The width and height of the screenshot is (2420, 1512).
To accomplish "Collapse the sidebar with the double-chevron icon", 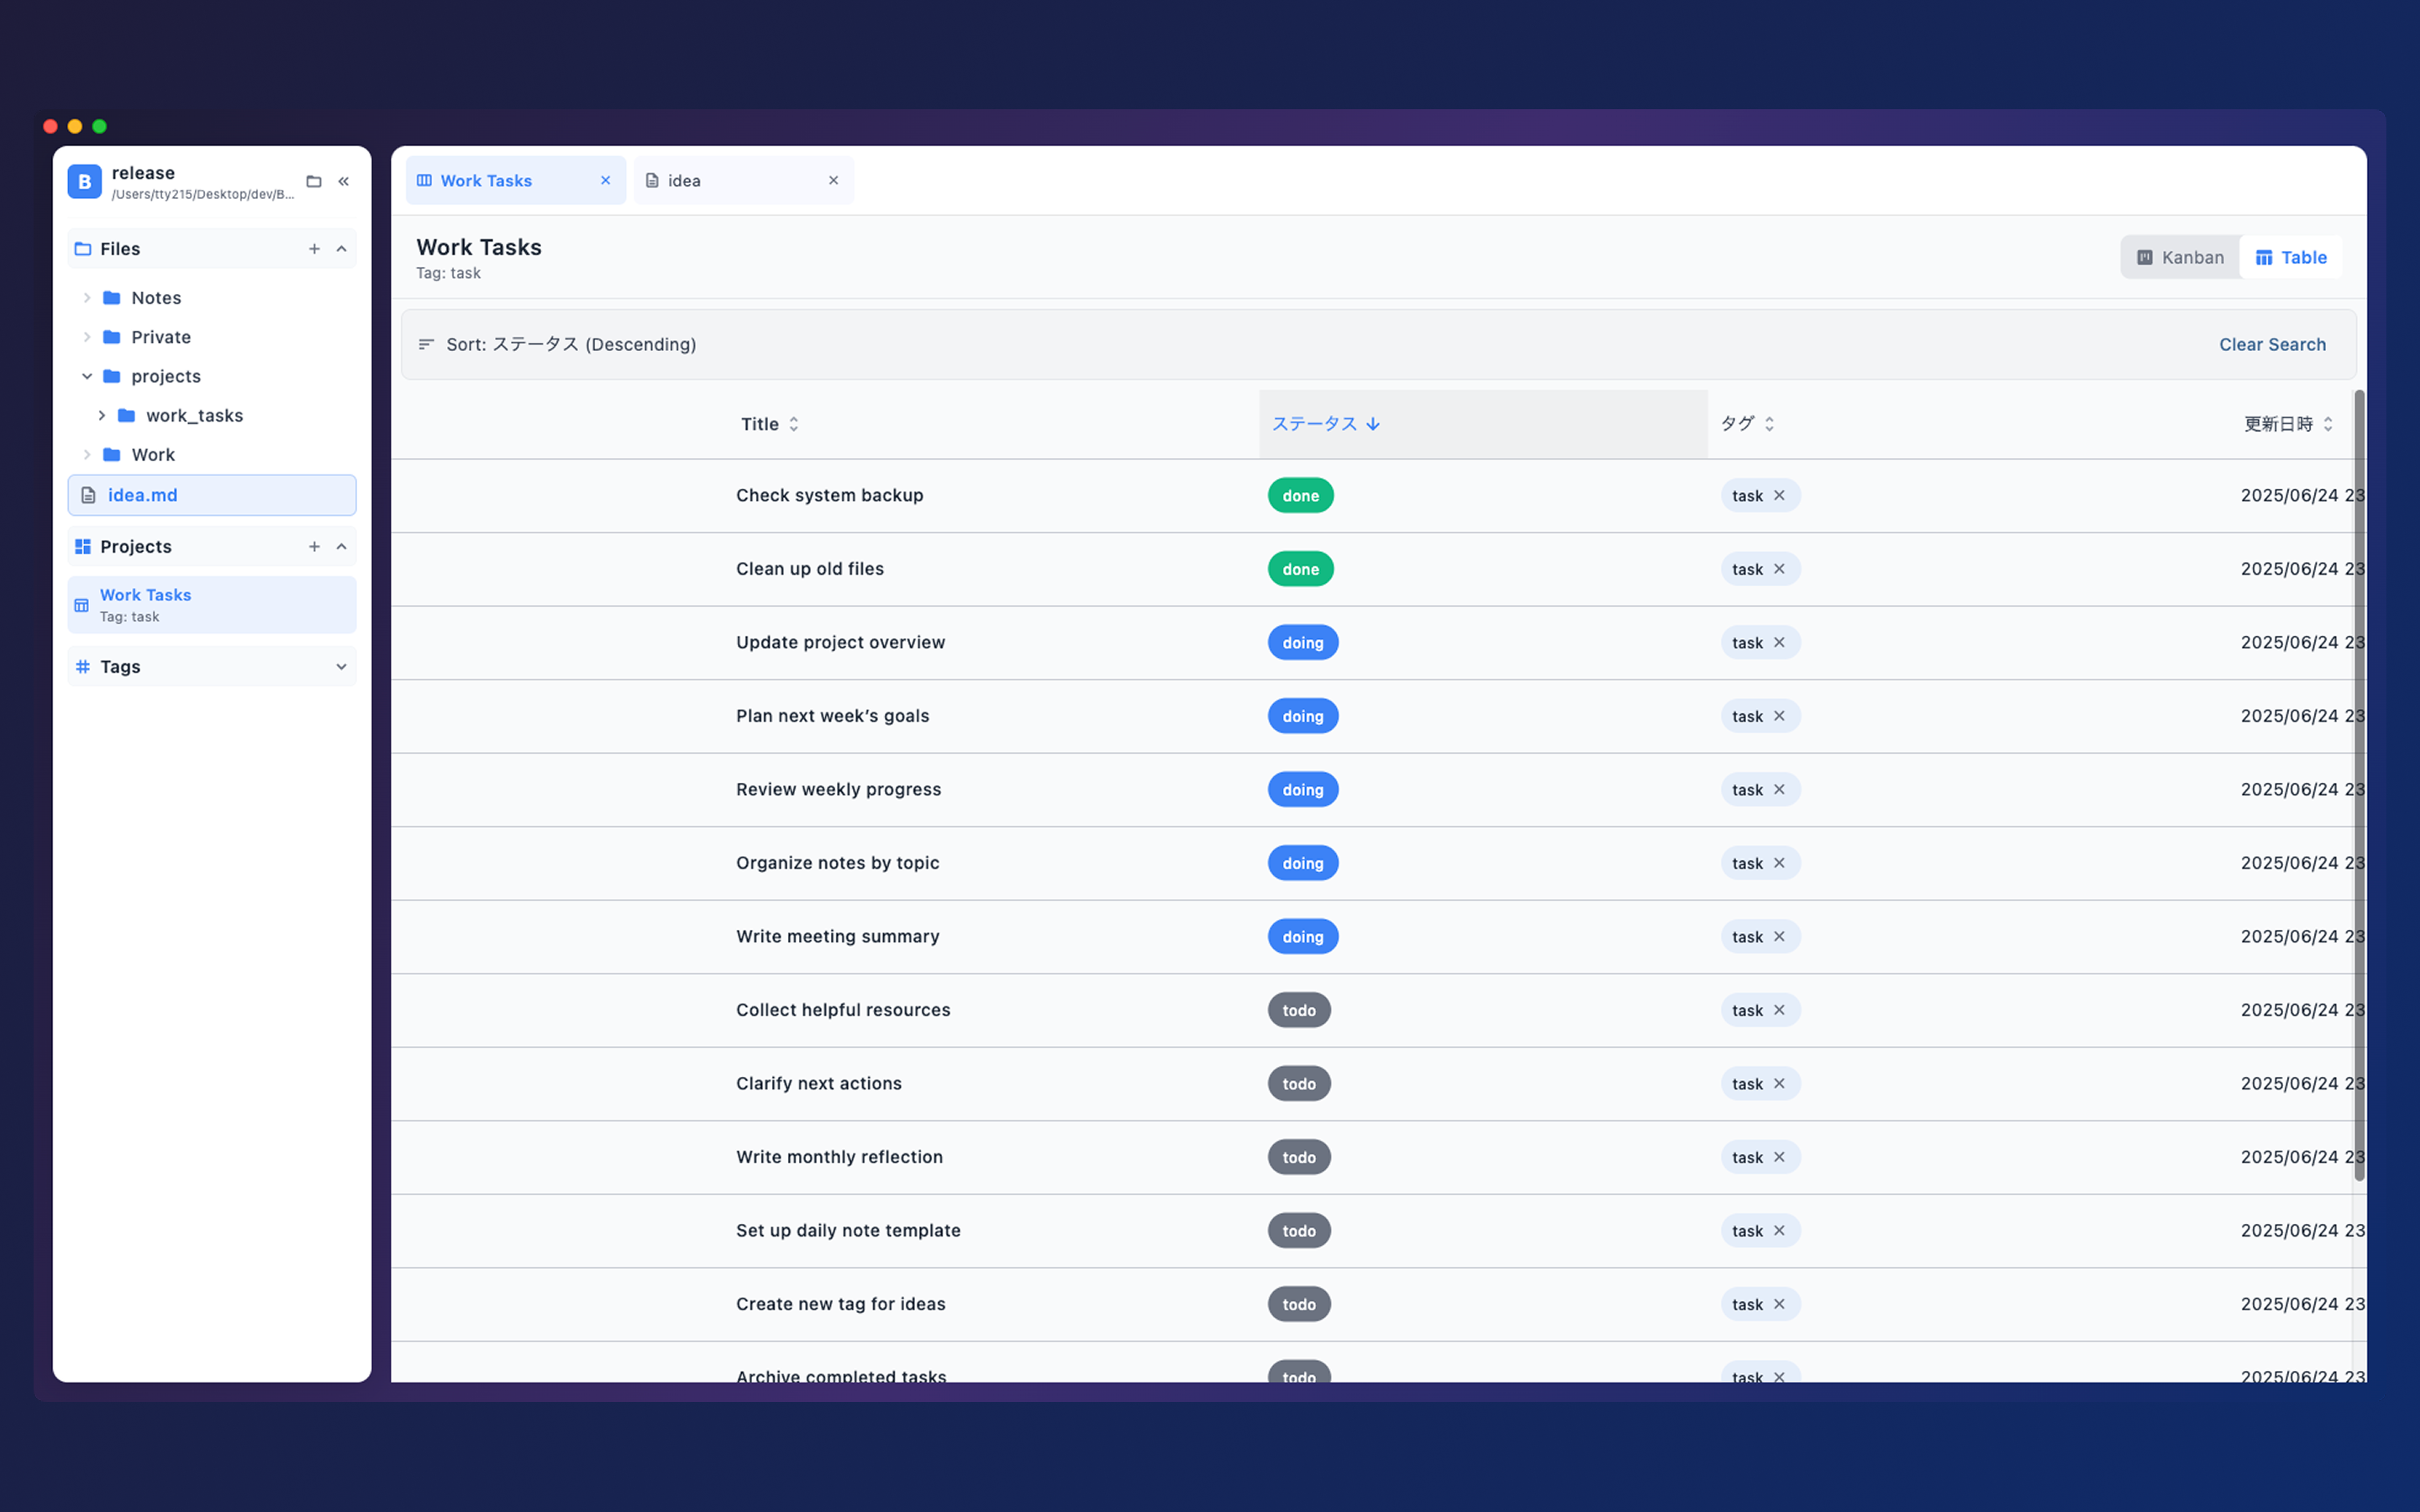I will (x=343, y=181).
